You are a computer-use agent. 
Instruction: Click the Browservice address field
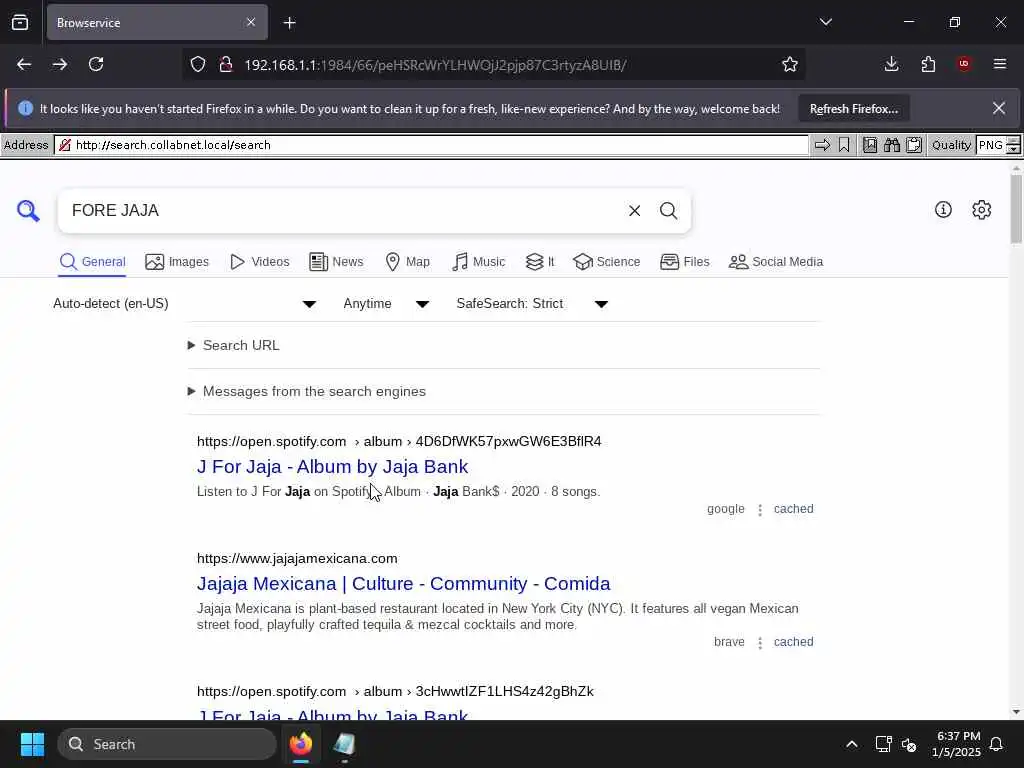coord(431,145)
